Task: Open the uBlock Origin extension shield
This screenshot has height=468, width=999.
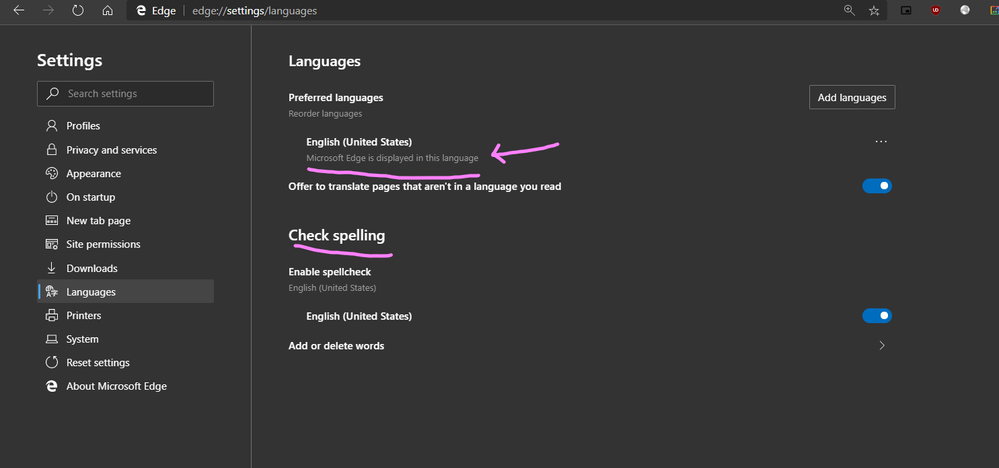Action: (x=935, y=10)
